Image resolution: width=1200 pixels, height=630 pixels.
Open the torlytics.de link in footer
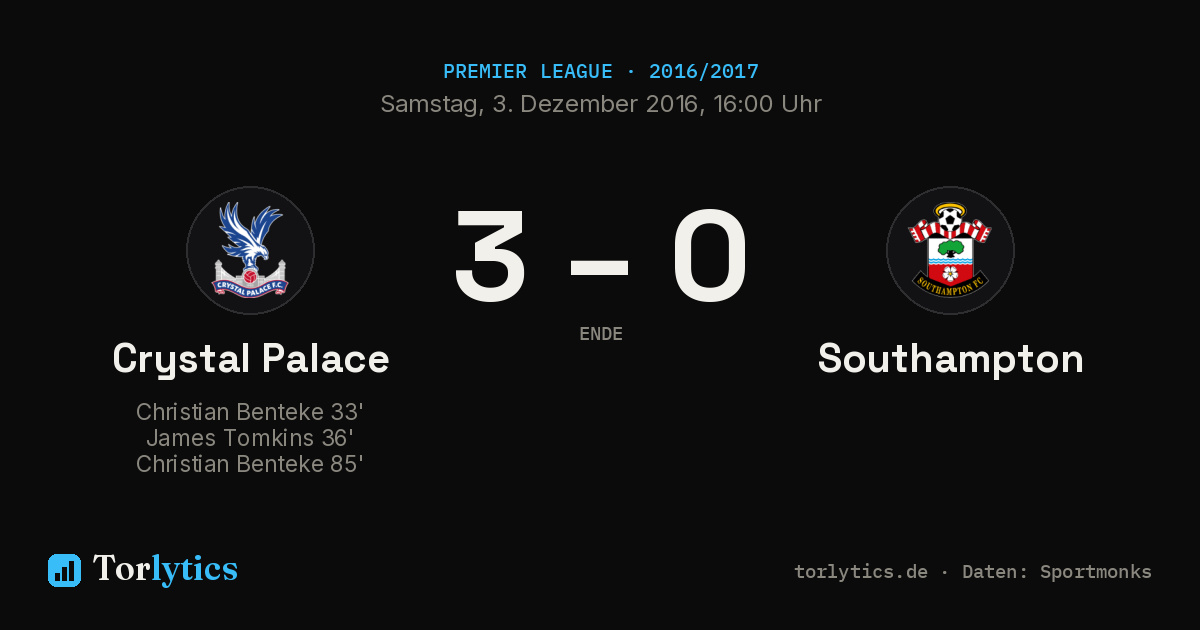[x=861, y=572]
